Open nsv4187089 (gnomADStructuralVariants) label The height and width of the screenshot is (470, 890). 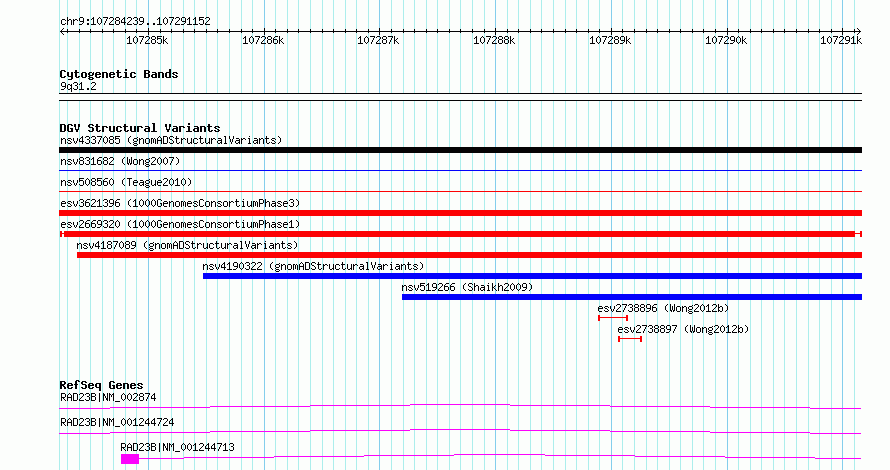click(x=187, y=245)
